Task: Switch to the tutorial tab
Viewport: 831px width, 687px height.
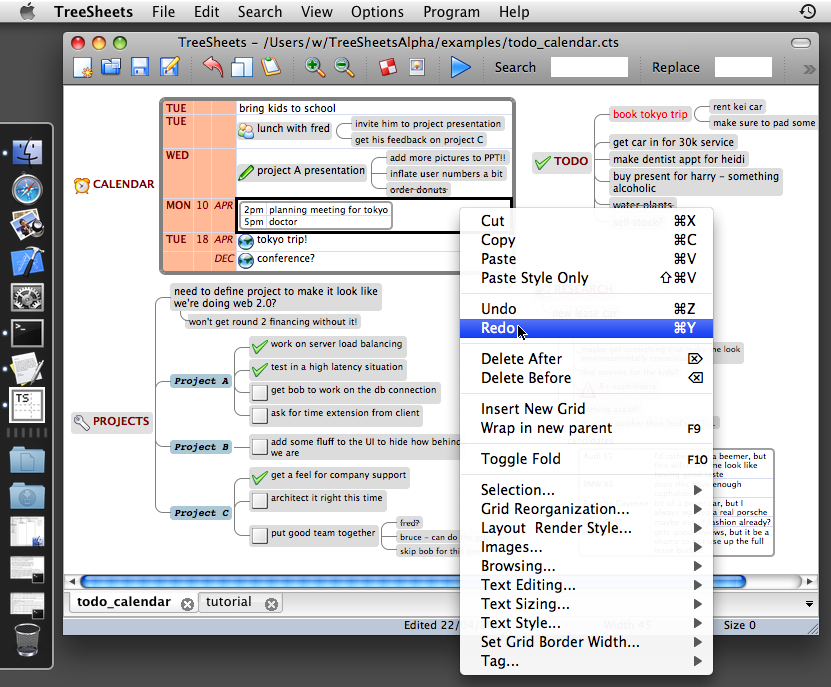Action: pos(229,602)
